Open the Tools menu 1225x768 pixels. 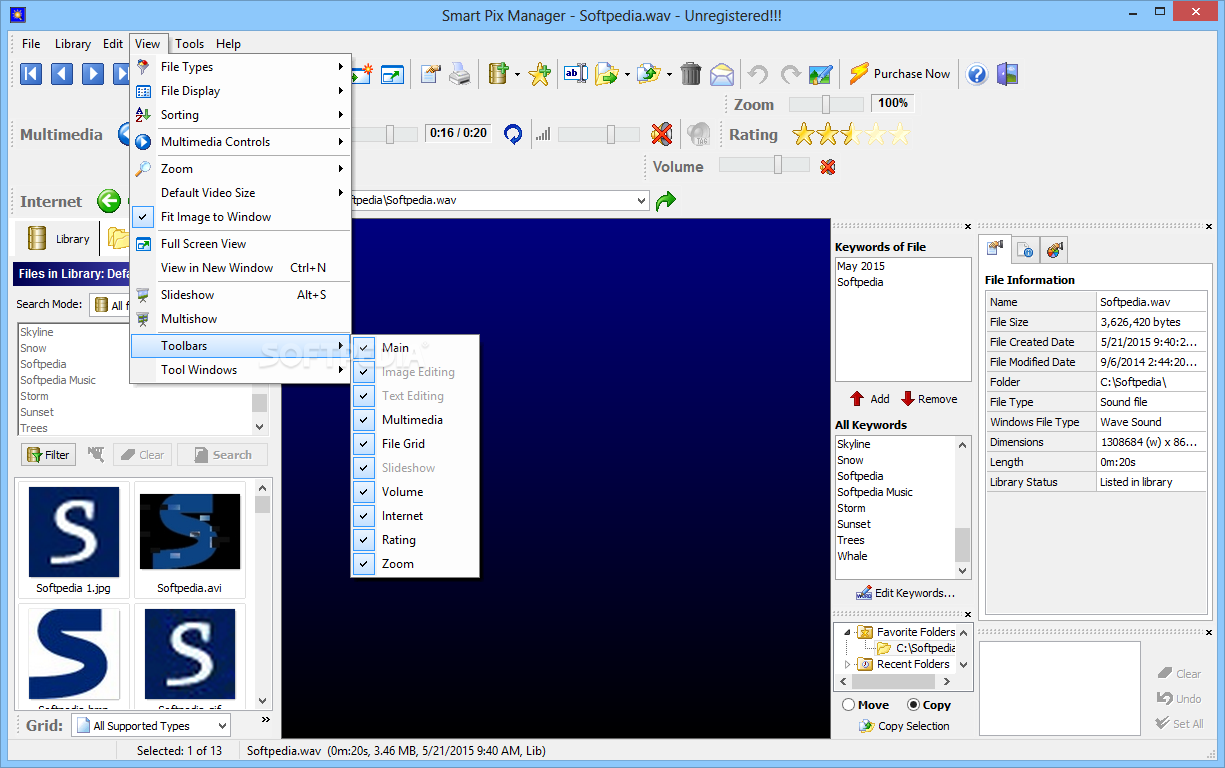point(190,44)
